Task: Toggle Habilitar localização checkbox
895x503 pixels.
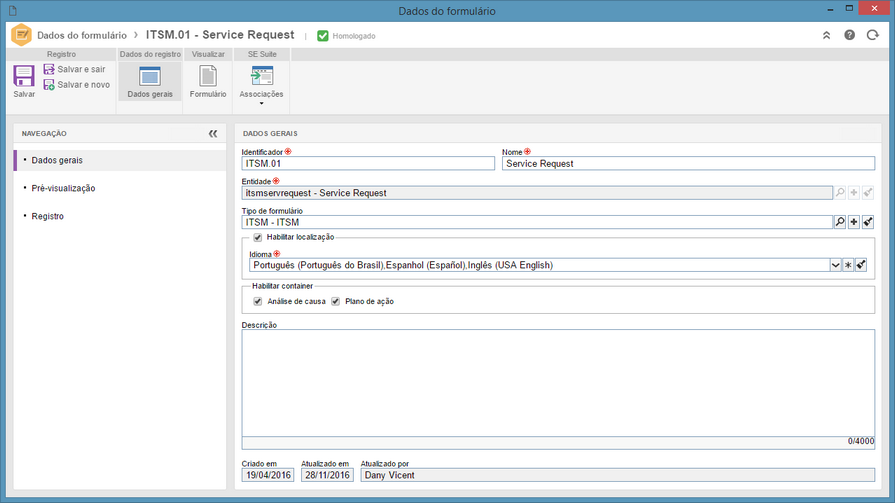Action: (x=258, y=238)
